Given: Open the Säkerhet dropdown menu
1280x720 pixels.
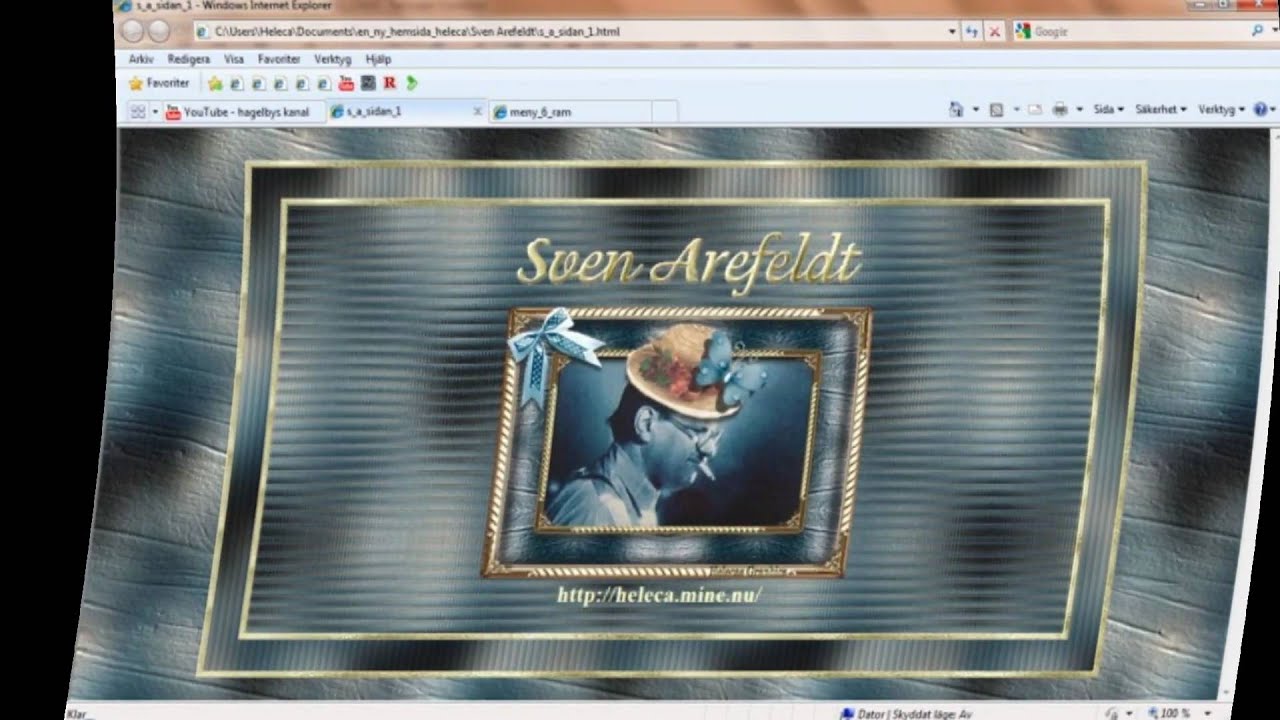Looking at the screenshot, I should tap(1160, 110).
